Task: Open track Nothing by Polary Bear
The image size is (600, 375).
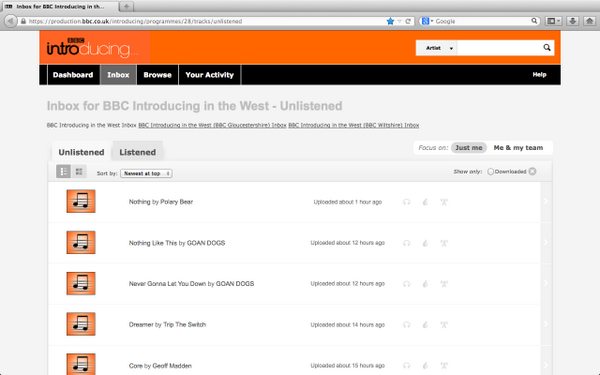Action: click(x=161, y=202)
